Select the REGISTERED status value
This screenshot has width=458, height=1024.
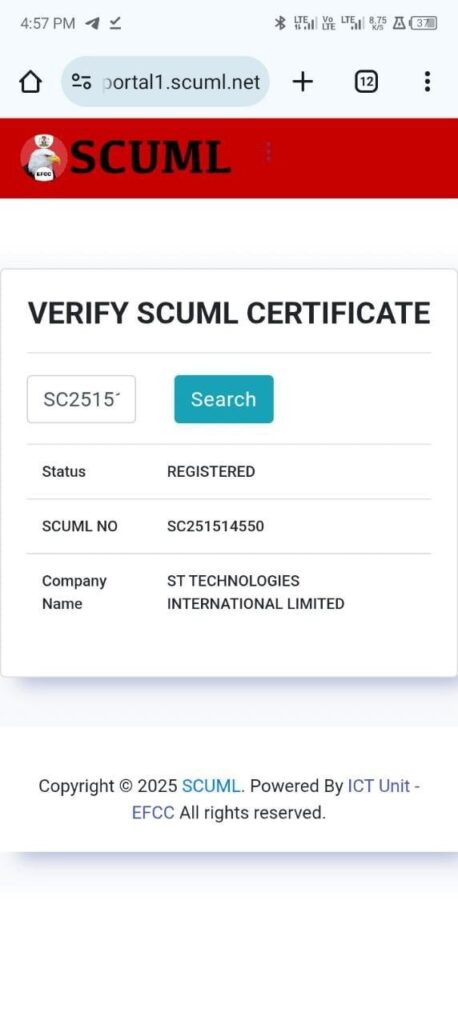tap(211, 472)
